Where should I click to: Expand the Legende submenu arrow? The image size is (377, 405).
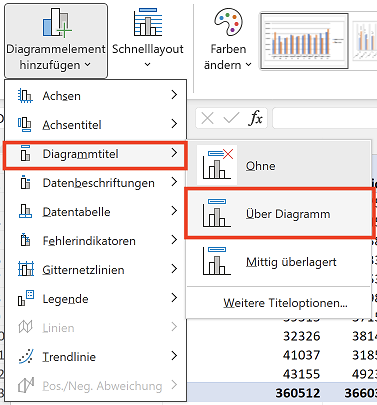tap(174, 298)
